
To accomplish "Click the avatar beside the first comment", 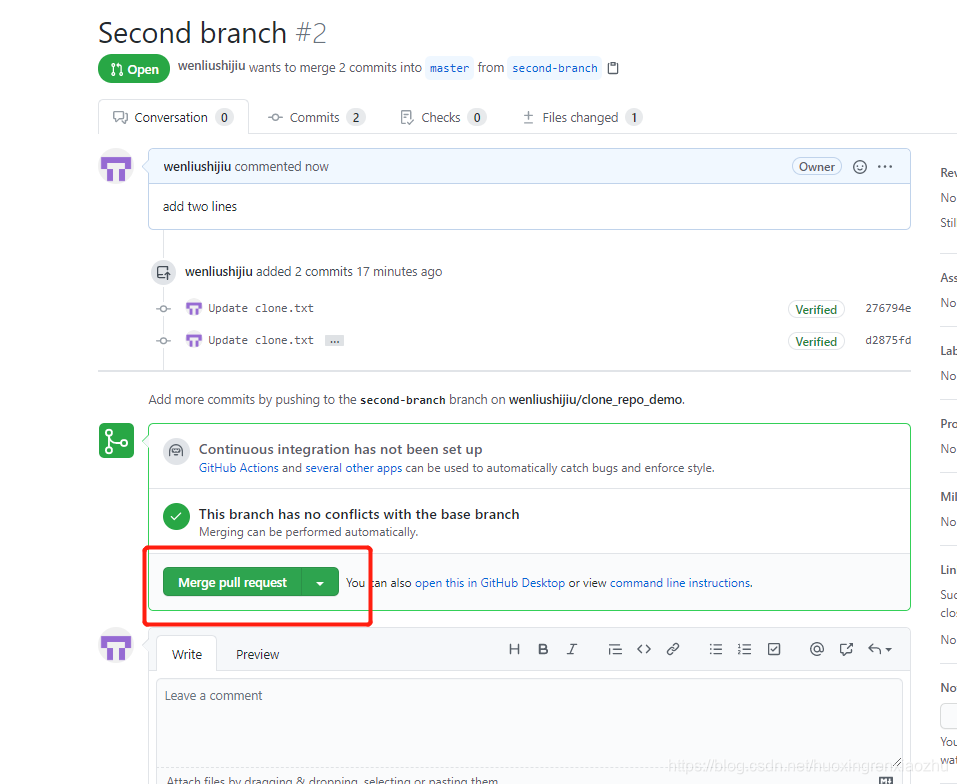I will pyautogui.click(x=116, y=167).
